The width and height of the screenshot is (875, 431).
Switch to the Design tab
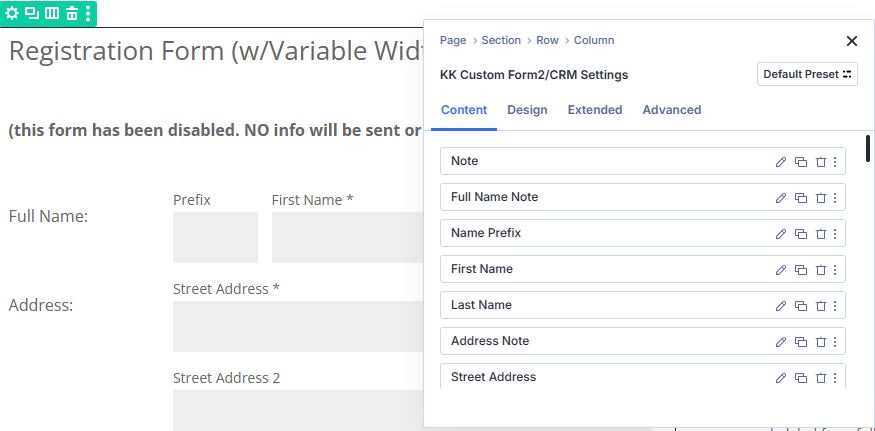click(x=527, y=110)
